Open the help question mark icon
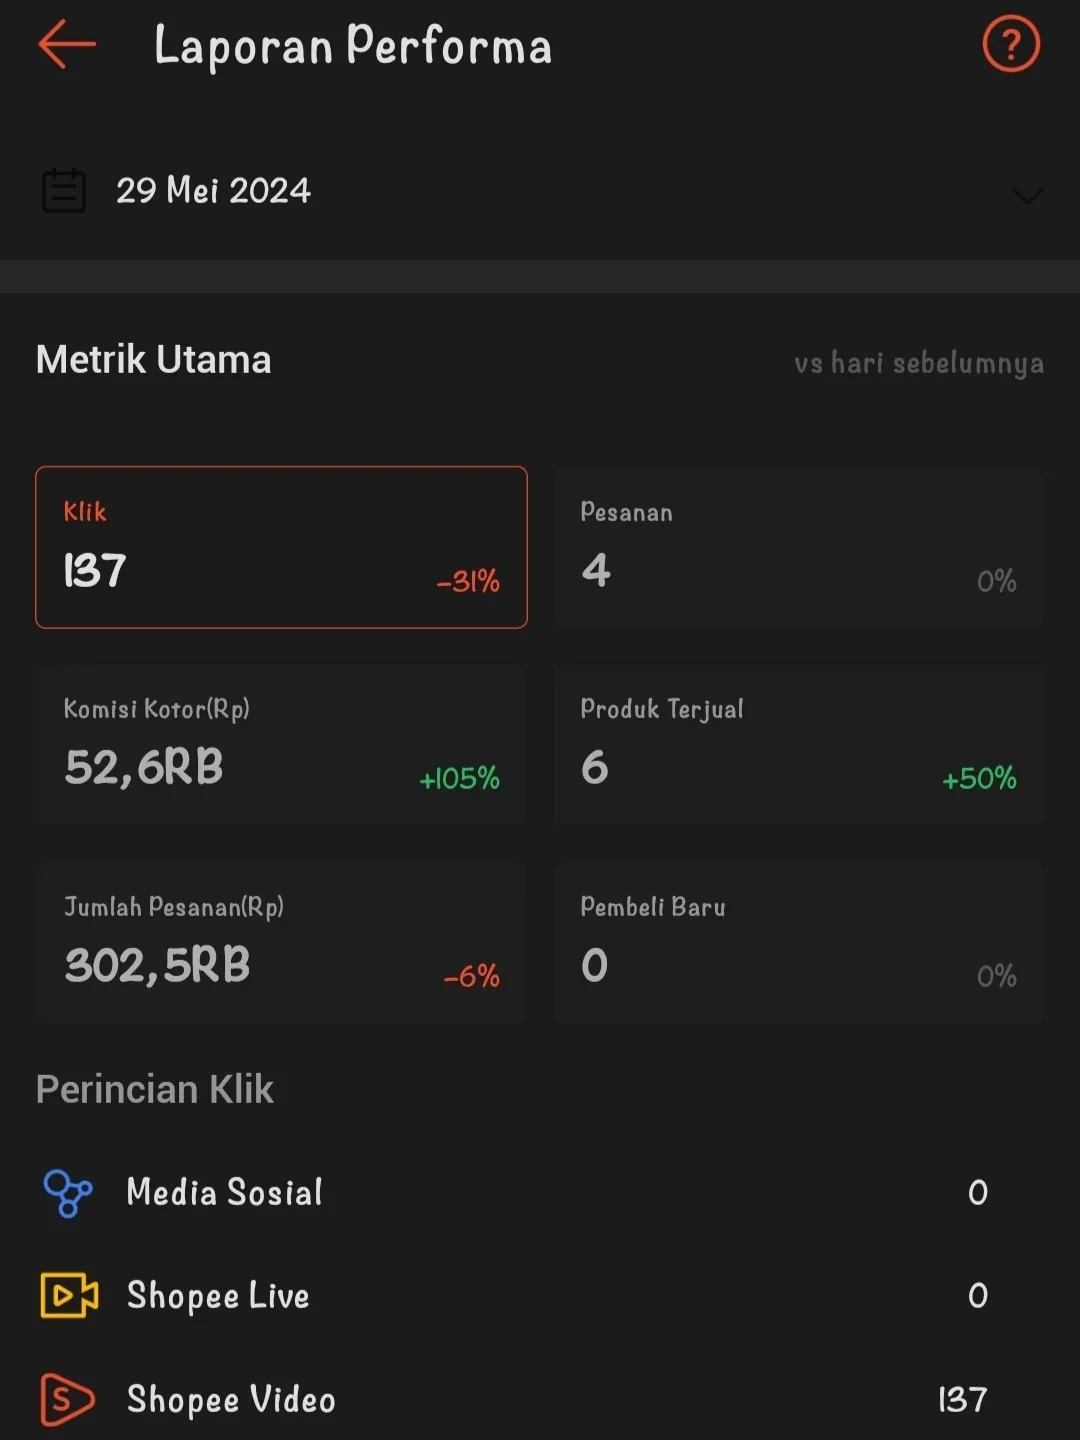Image resolution: width=1080 pixels, height=1440 pixels. coord(1011,45)
